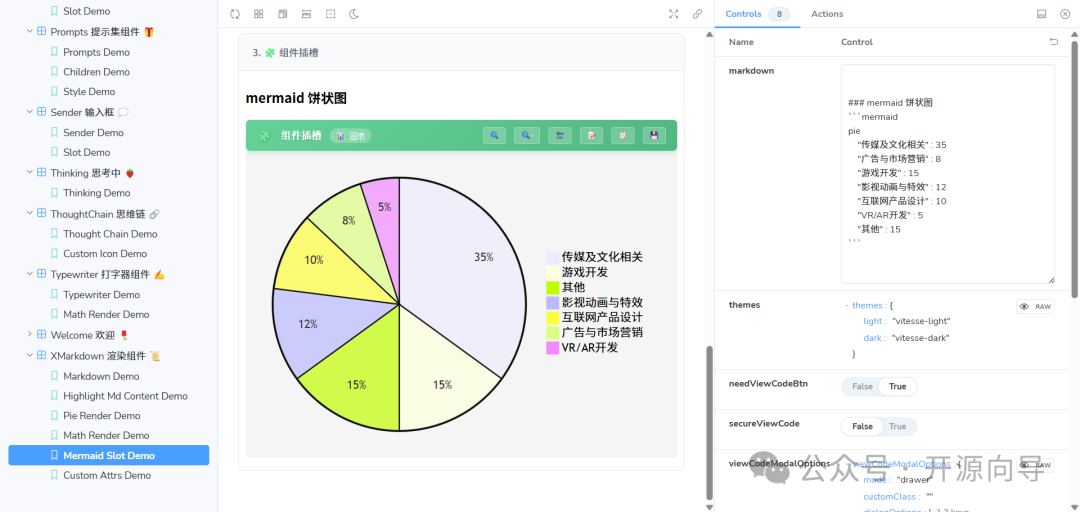Click the clipboard copy icon in green toolbar
This screenshot has height=512, width=1080.
click(x=623, y=136)
